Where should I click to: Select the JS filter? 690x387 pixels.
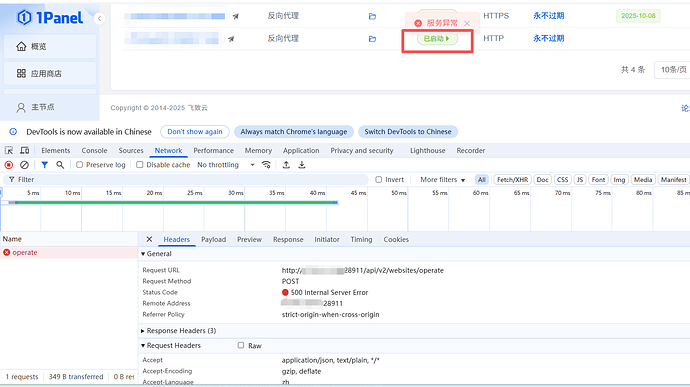580,180
